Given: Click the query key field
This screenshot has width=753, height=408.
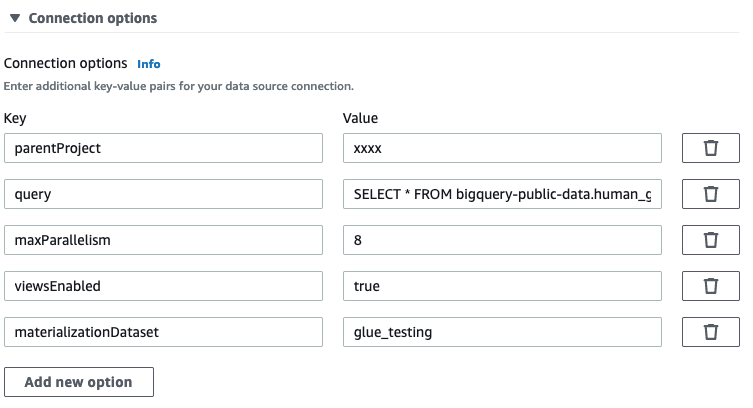Looking at the screenshot, I should (163, 194).
